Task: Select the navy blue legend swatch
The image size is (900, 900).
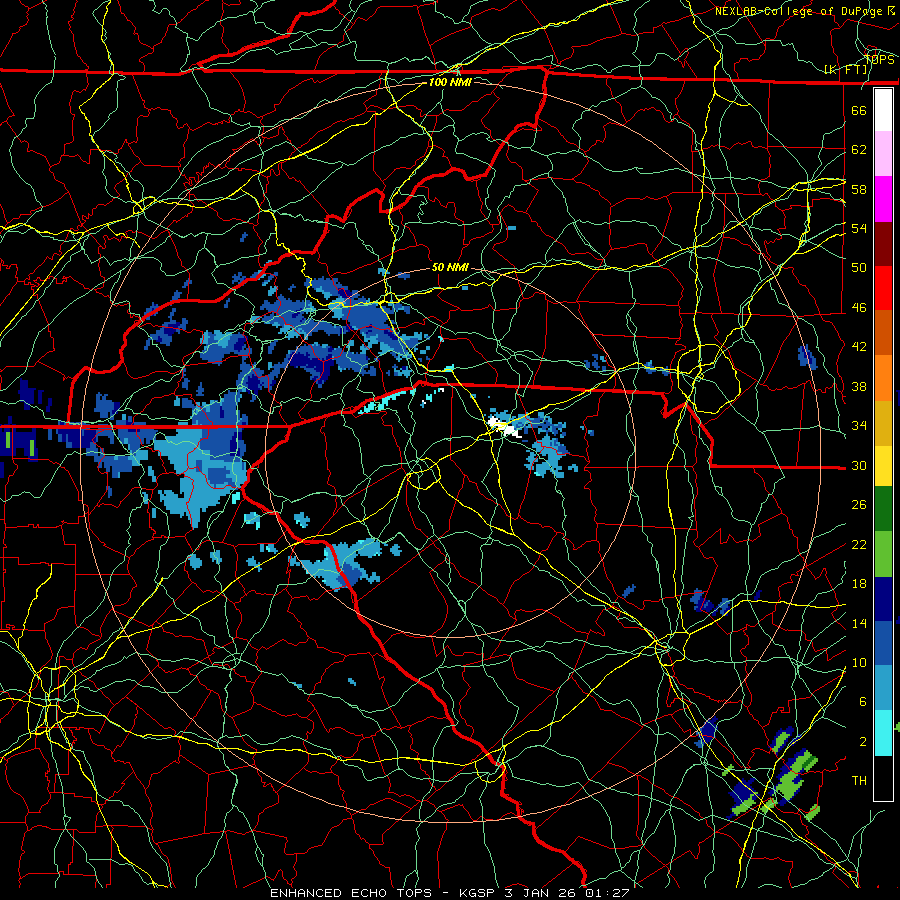Action: 883,599
